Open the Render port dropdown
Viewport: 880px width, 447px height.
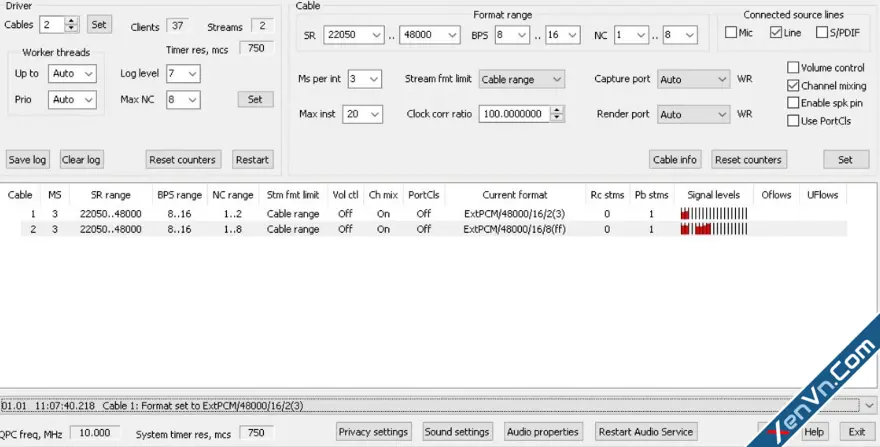point(694,115)
